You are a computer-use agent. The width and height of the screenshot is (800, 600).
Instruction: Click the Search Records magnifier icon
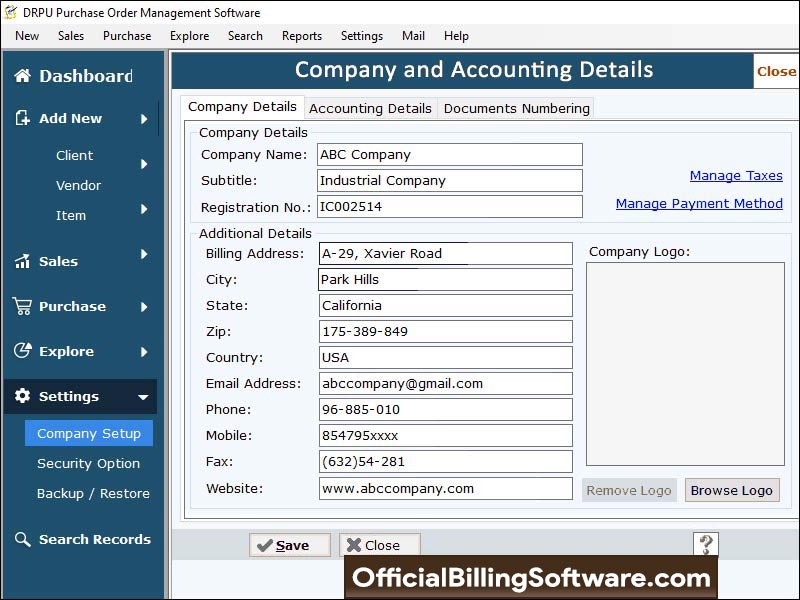tap(22, 539)
